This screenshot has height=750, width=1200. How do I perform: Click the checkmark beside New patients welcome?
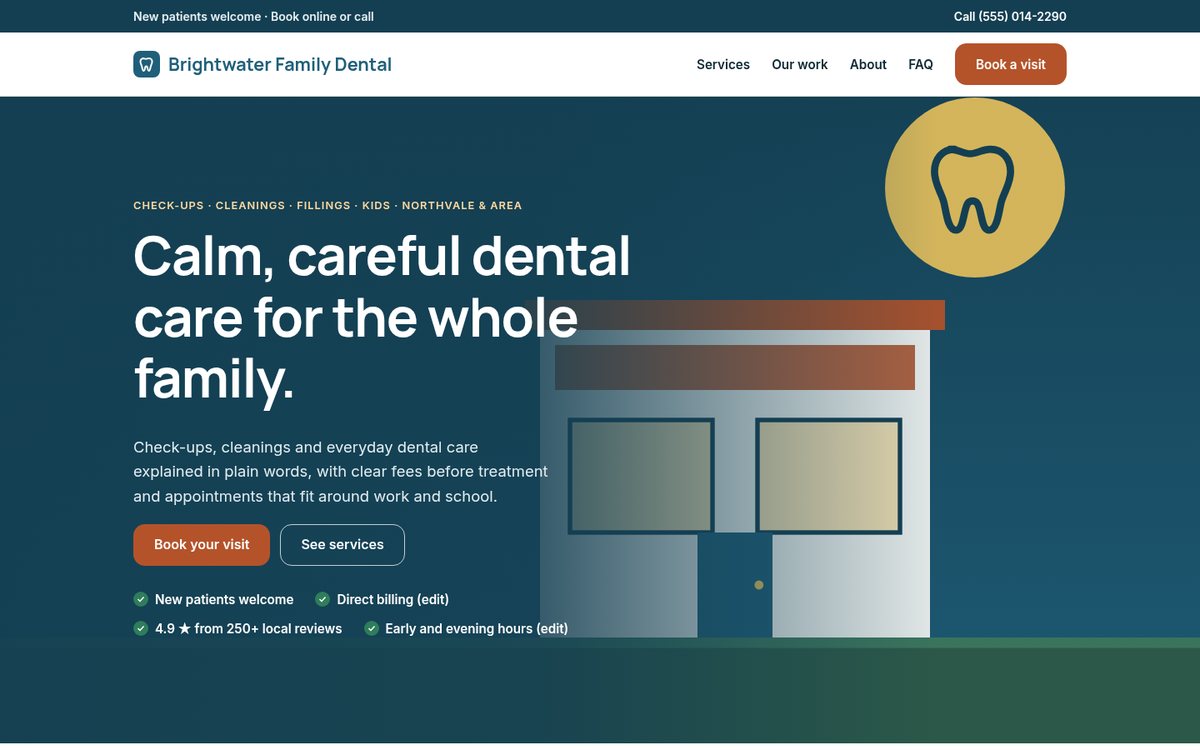[x=141, y=599]
